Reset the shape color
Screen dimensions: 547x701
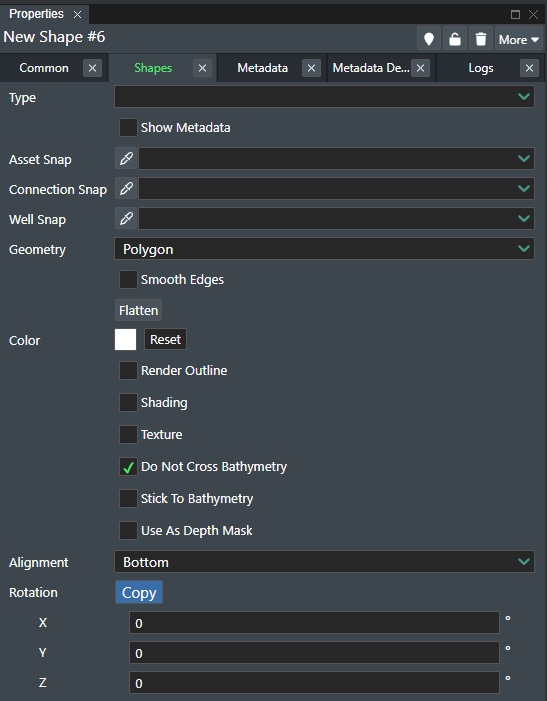tap(165, 339)
